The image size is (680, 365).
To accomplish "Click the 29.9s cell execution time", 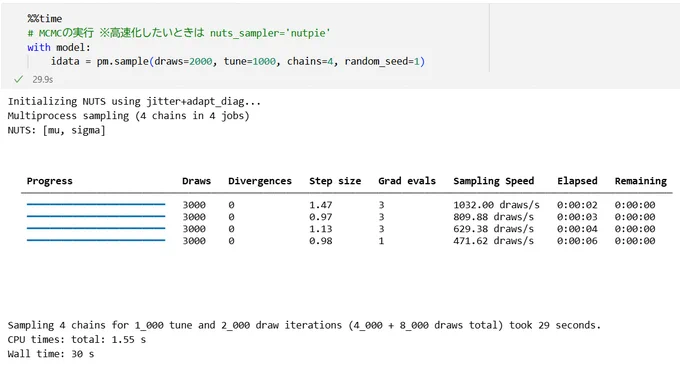I will tap(42, 80).
